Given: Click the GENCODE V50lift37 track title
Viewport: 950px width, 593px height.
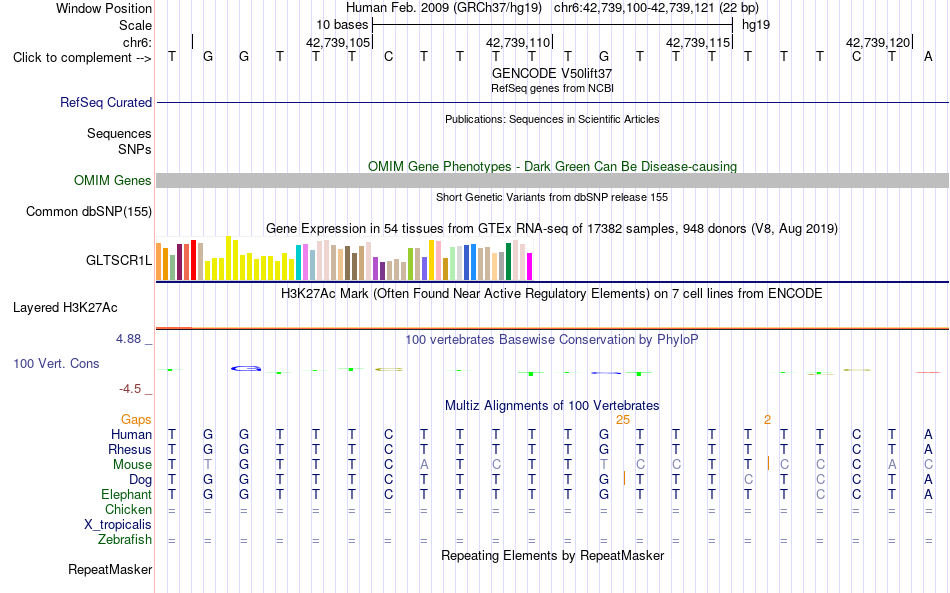Looking at the screenshot, I should (x=552, y=73).
